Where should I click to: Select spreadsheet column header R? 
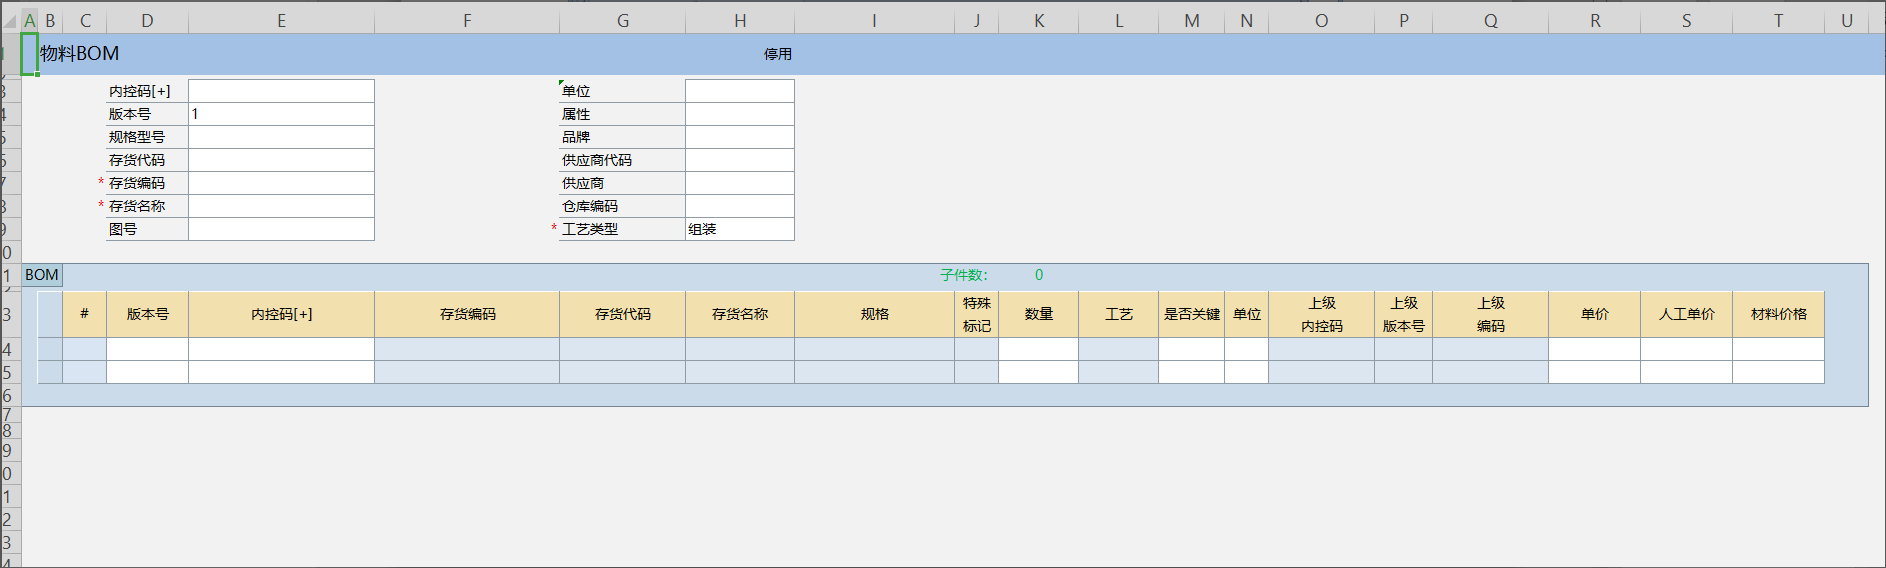point(1595,21)
